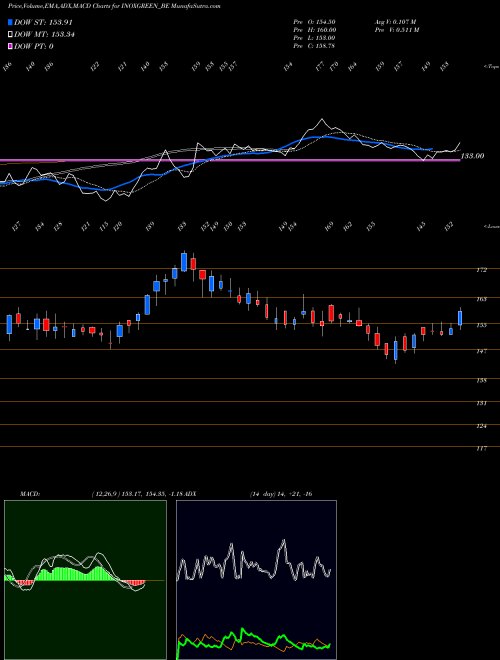Image resolution: width=500 pixels, height=660 pixels.
Task: Click the 'Pre O: 154.30' value
Action: 314,22
